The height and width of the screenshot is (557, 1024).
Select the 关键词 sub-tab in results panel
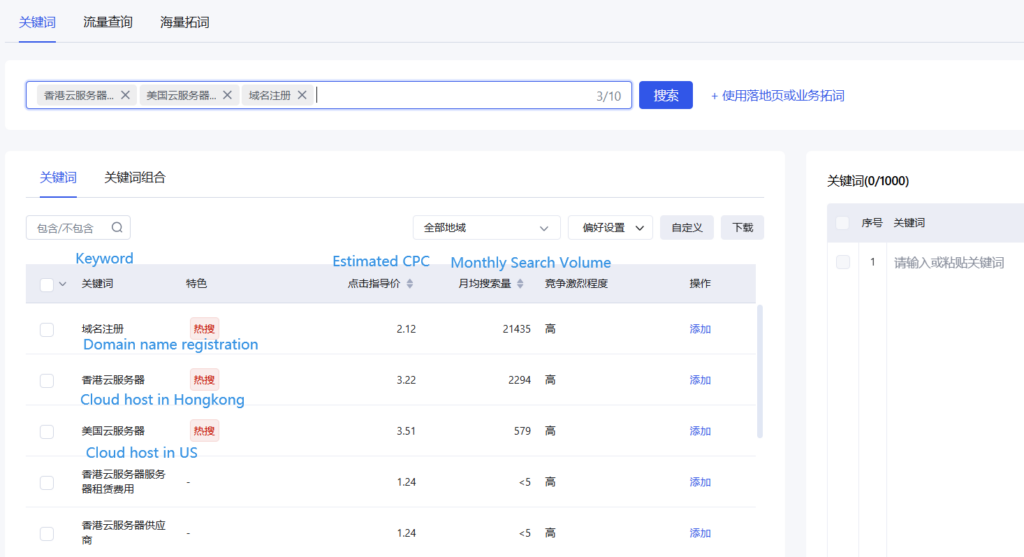coord(58,178)
